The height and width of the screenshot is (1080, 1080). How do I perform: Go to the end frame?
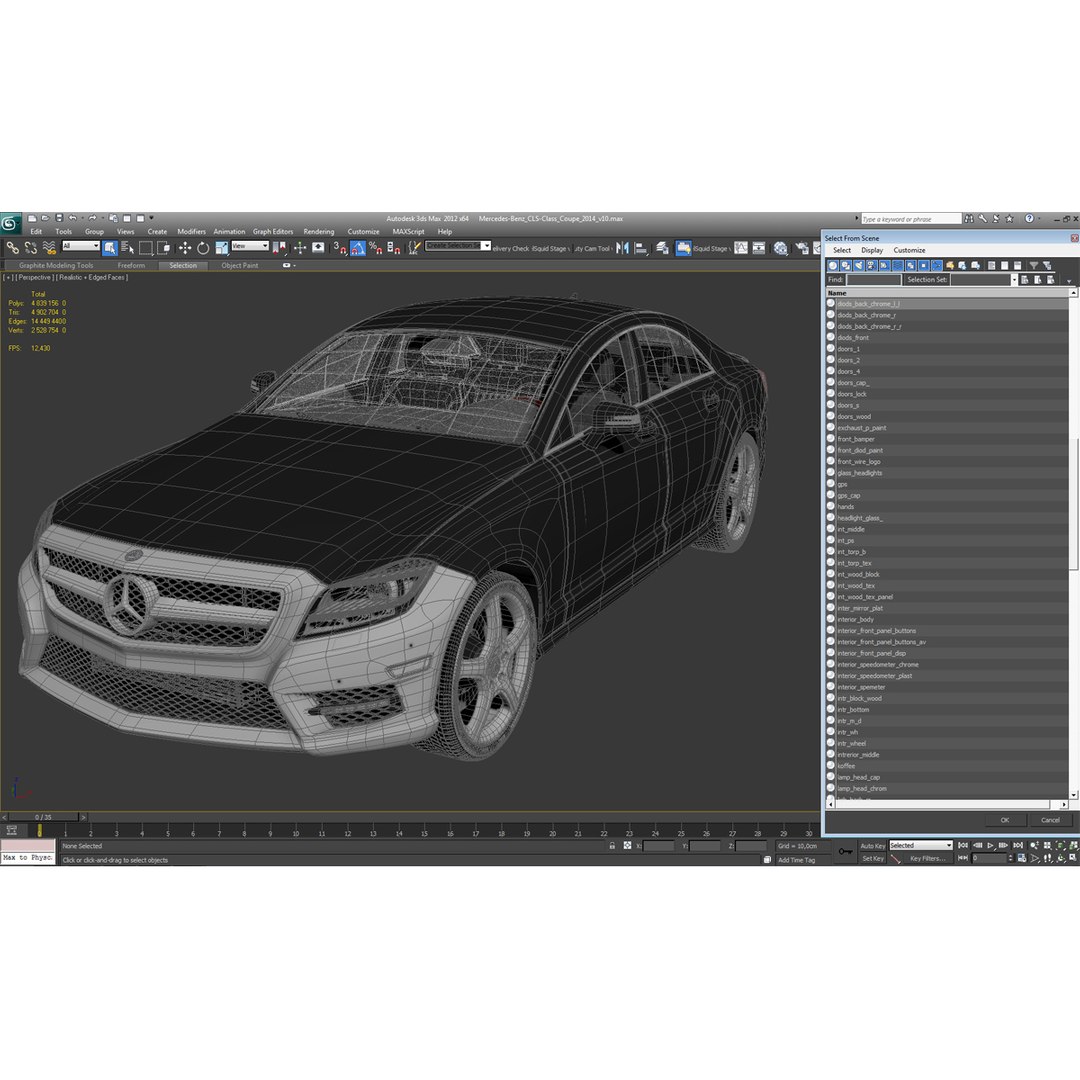click(x=1018, y=845)
